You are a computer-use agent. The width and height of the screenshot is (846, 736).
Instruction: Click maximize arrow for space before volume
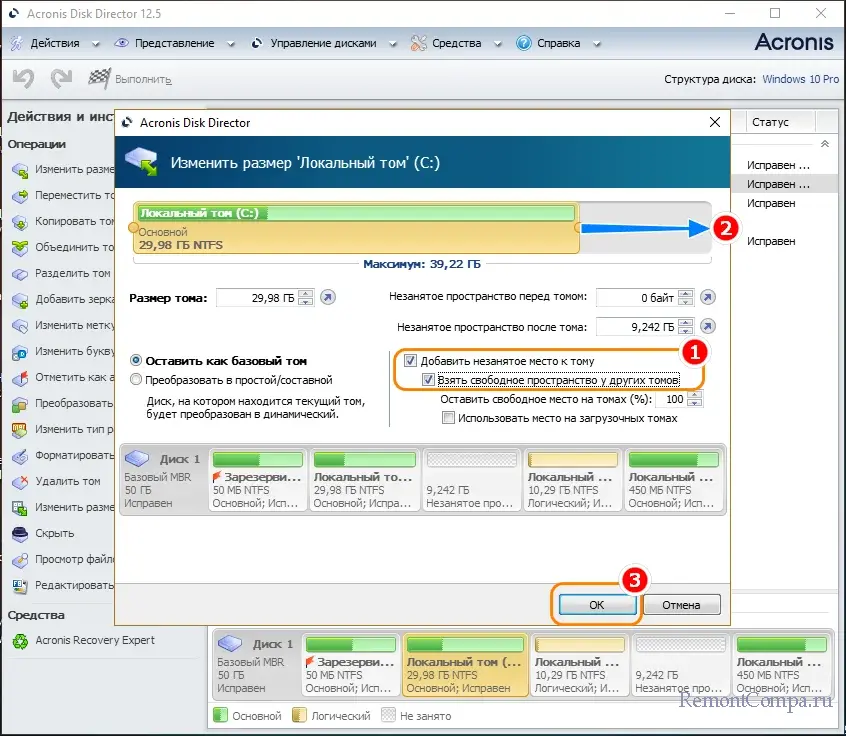[708, 297]
